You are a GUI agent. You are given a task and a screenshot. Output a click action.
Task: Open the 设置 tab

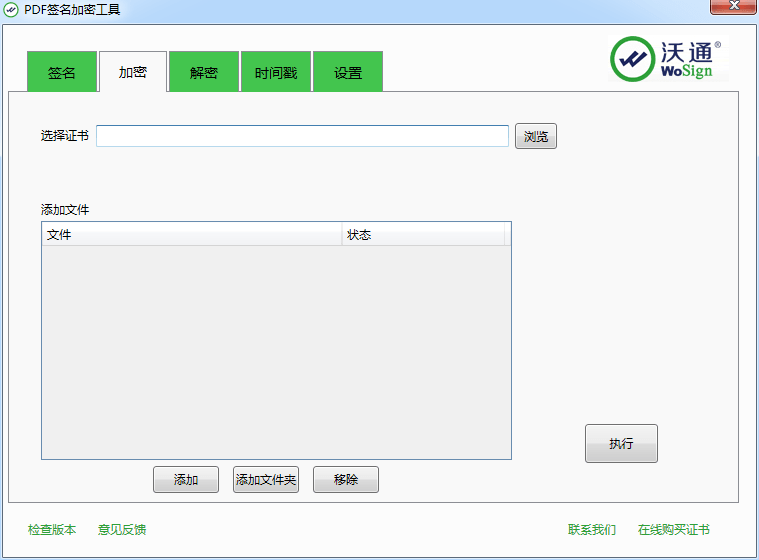[x=348, y=73]
